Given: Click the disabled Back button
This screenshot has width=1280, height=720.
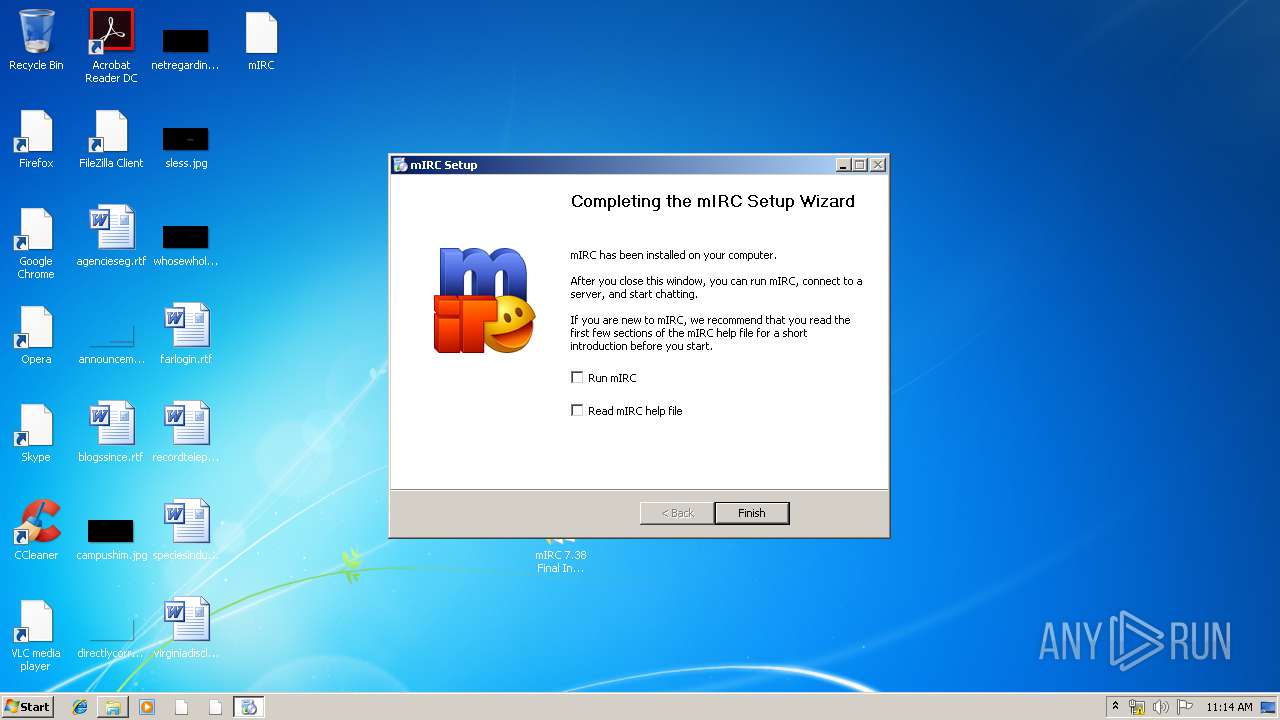Looking at the screenshot, I should click(677, 513).
